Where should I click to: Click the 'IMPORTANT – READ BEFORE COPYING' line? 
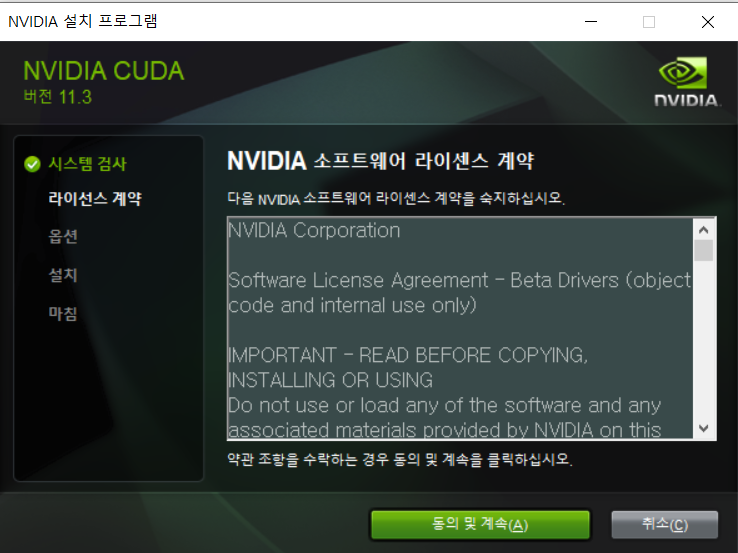(408, 355)
